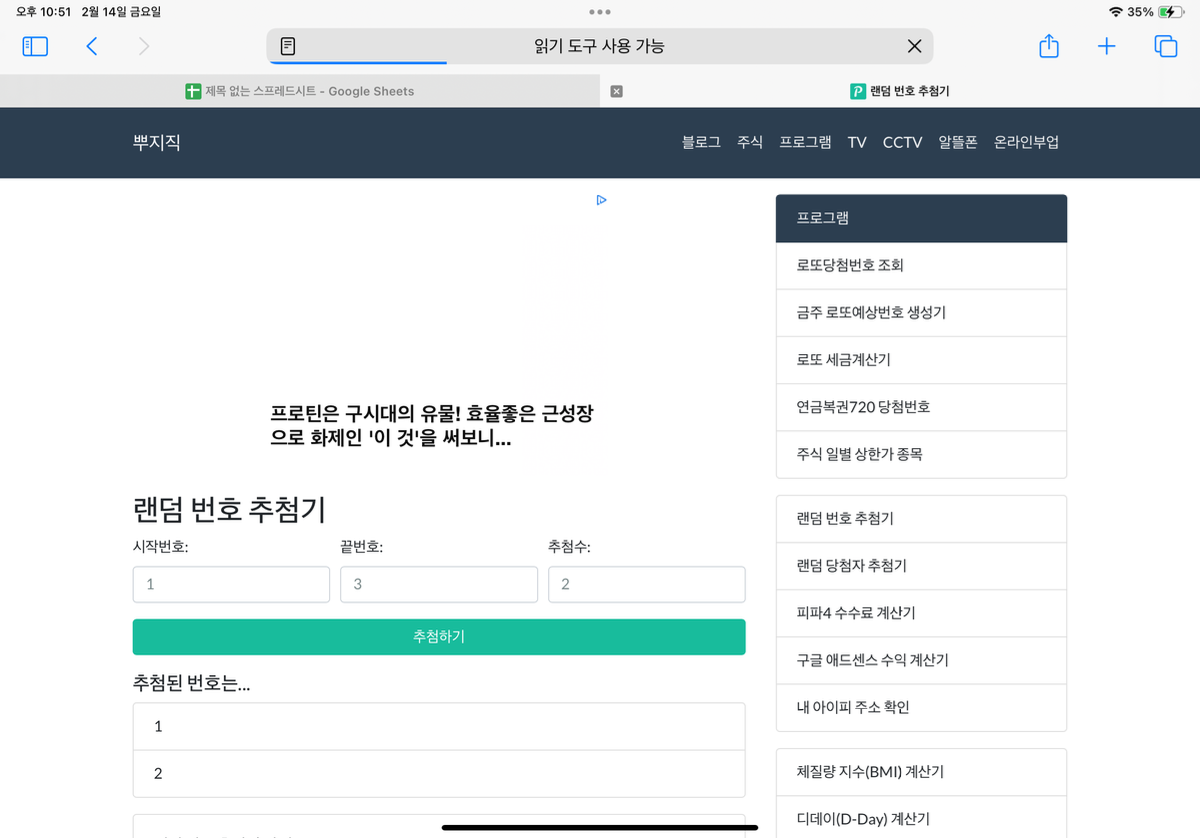Open the 로또당첨번호 조회 link
Image resolution: width=1200 pixels, height=838 pixels.
[x=850, y=265]
